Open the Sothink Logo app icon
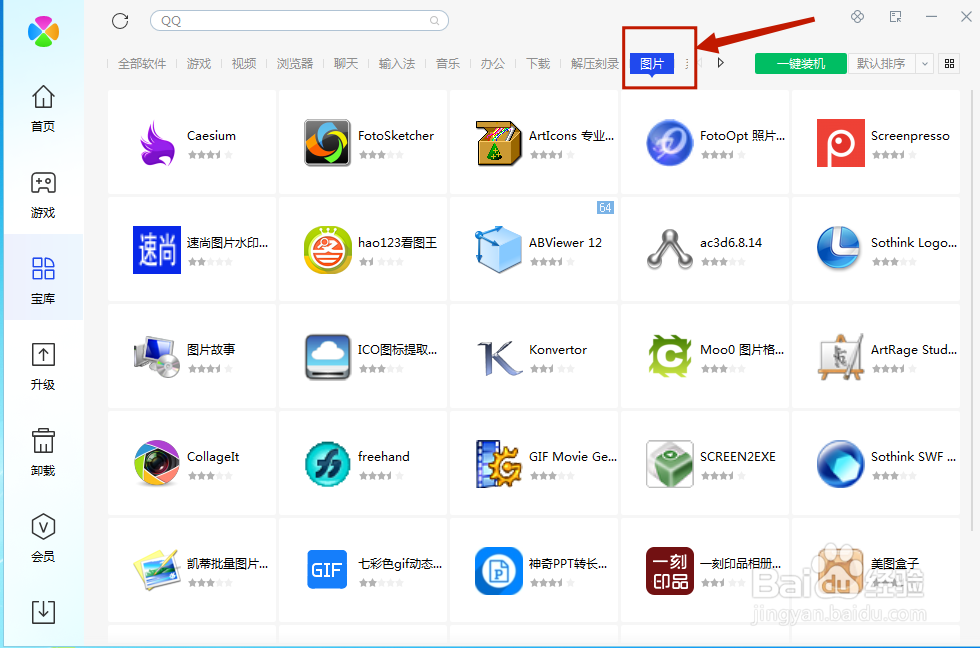Viewport: 980px width, 648px height. [x=841, y=250]
